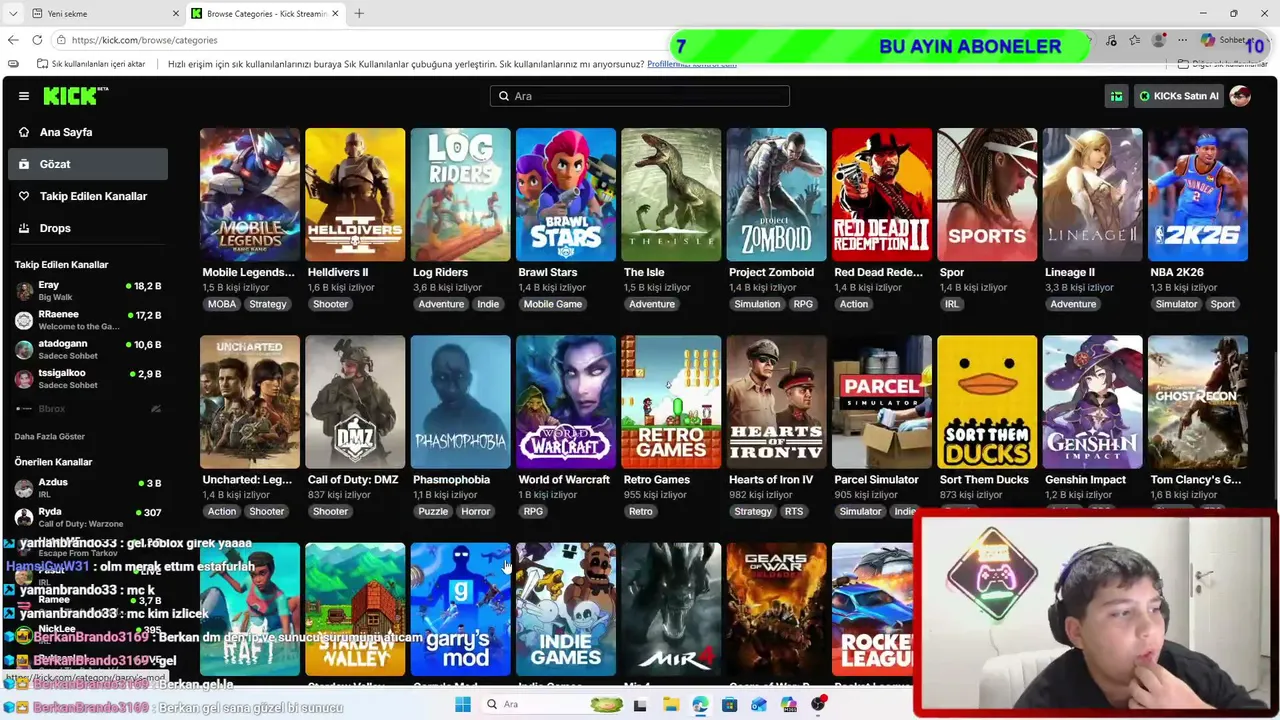Go back in the browser

13,40
